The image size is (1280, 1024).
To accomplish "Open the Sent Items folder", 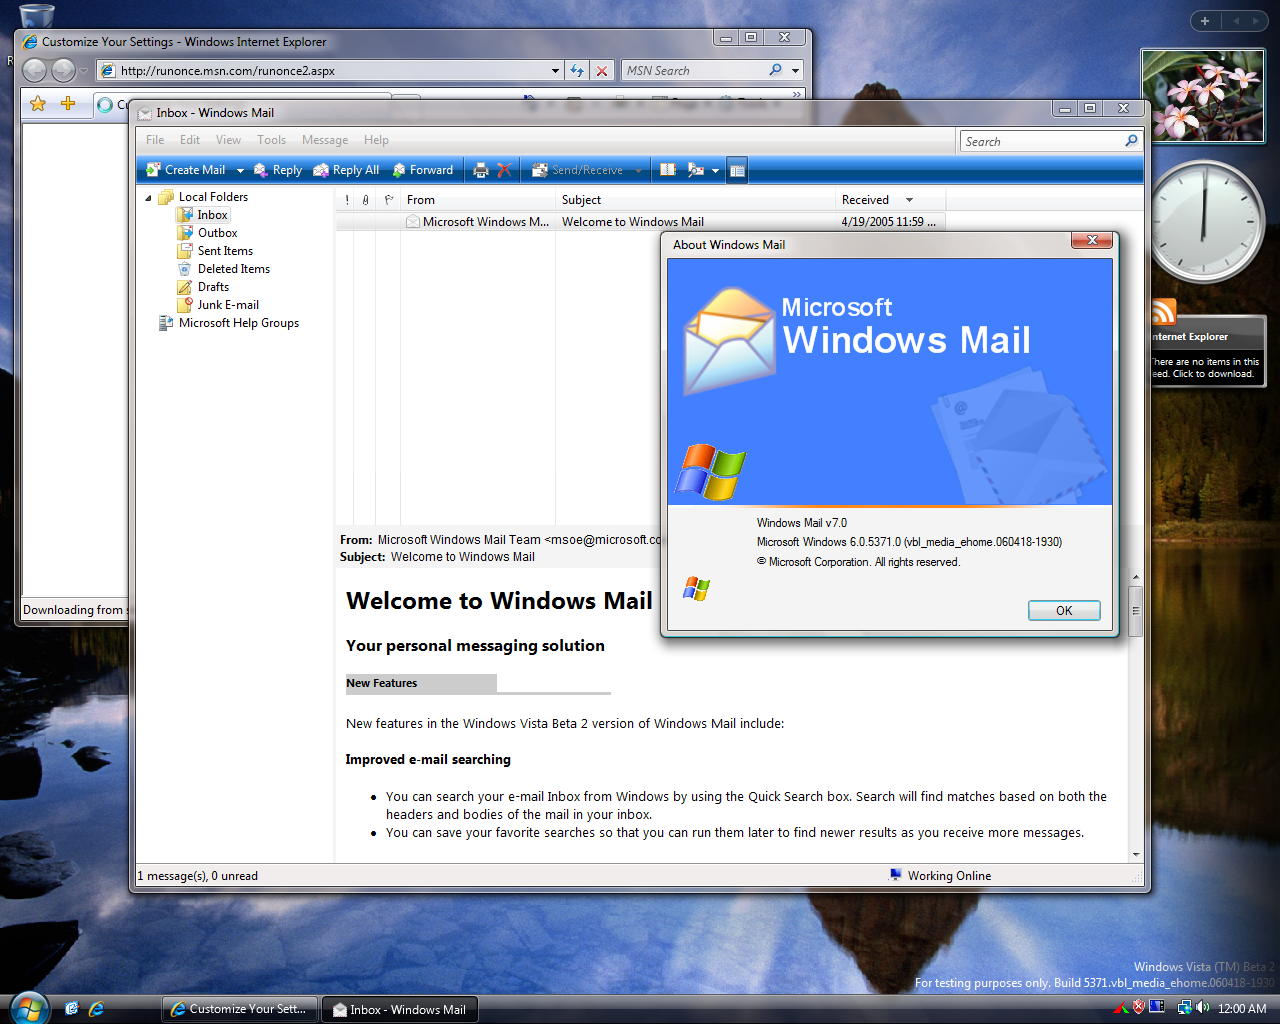I will pyautogui.click(x=225, y=251).
